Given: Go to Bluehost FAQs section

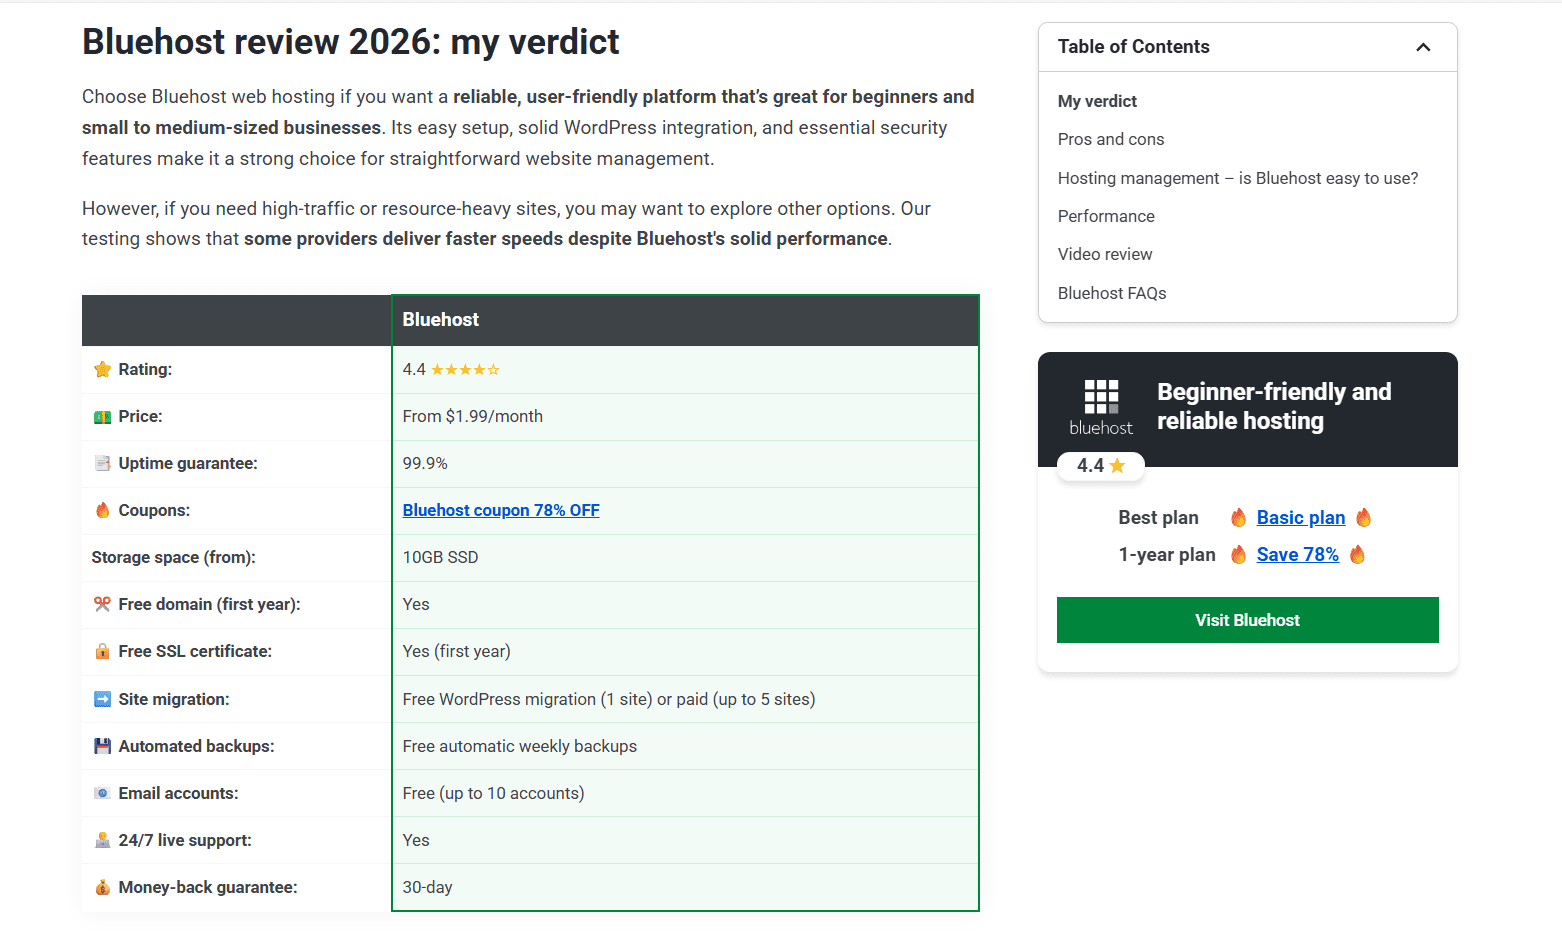Looking at the screenshot, I should click(x=1112, y=293).
